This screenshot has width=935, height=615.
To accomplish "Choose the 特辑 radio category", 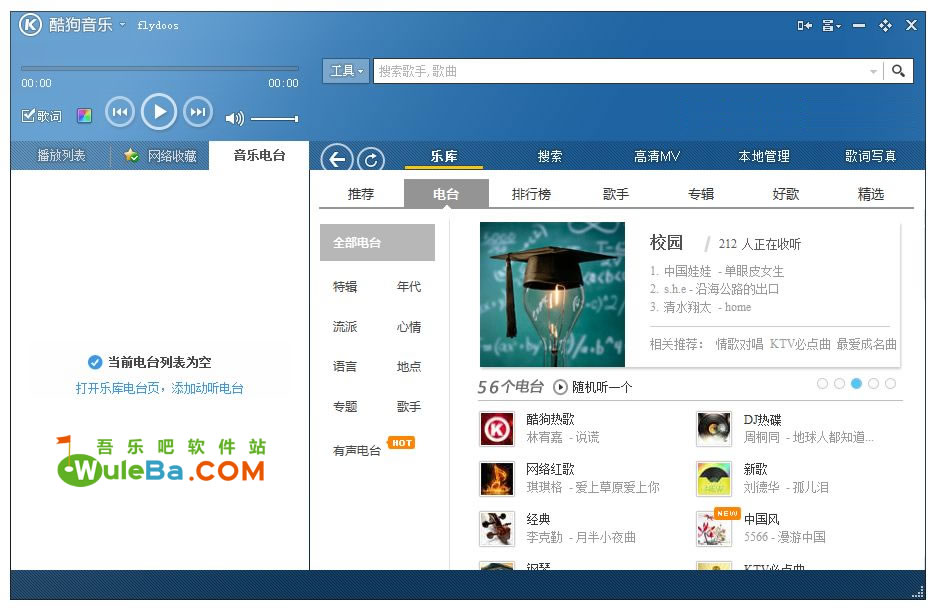I will pos(345,286).
